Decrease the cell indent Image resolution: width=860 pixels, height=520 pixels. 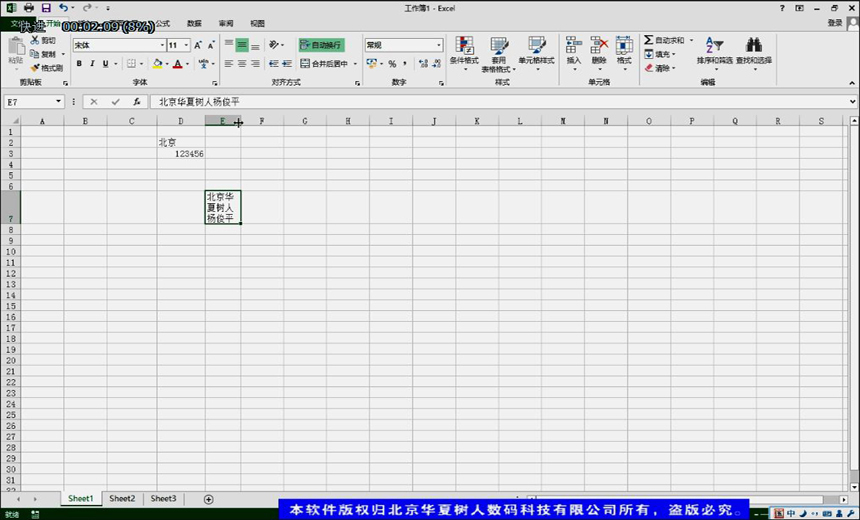click(274, 64)
